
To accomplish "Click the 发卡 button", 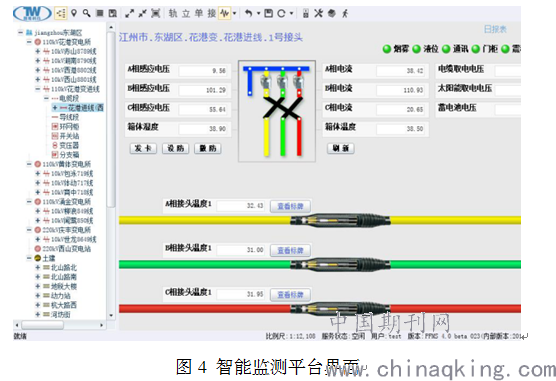I will pos(143,148).
